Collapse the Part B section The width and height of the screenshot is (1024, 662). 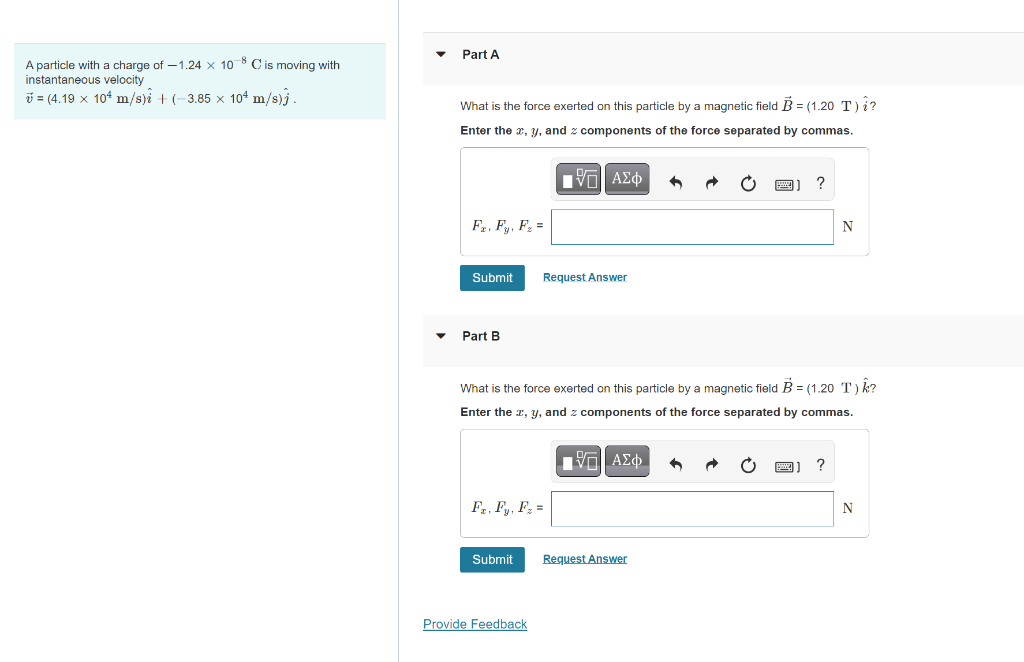[x=441, y=336]
